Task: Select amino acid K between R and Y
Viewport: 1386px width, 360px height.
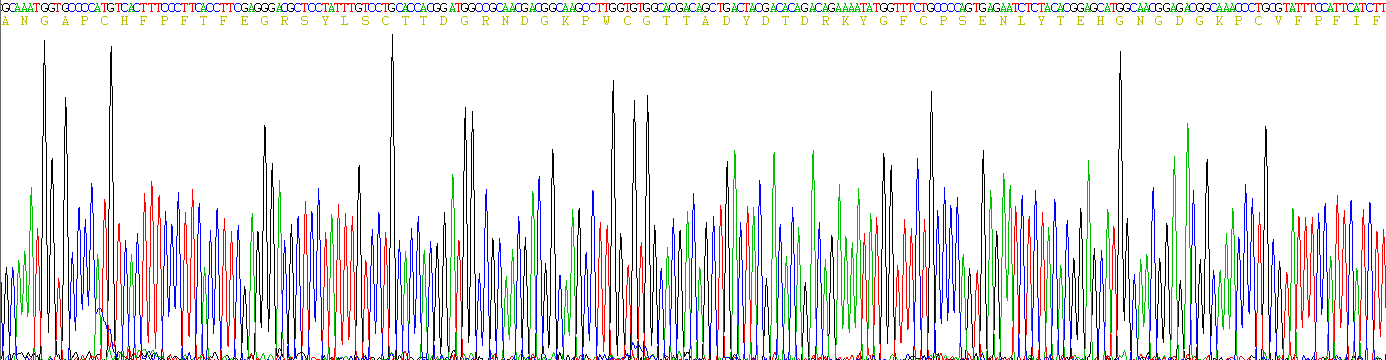Action: click(x=844, y=21)
